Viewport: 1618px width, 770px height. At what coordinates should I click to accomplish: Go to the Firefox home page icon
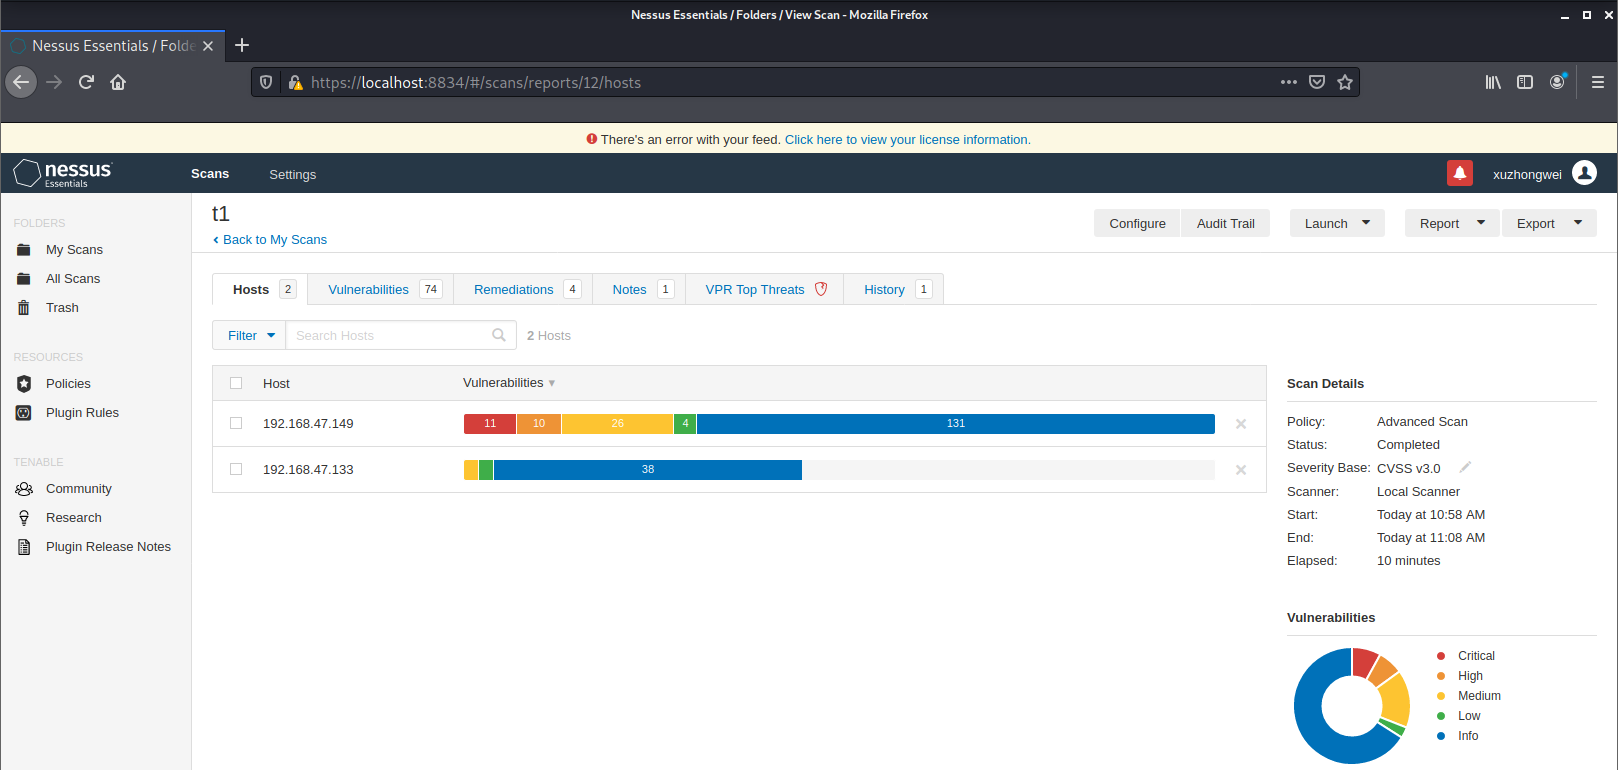(118, 82)
